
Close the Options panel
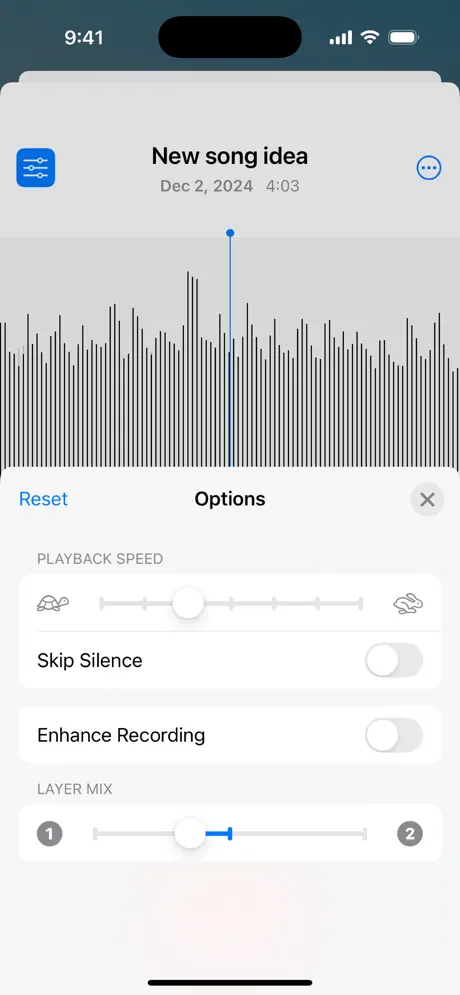pyautogui.click(x=427, y=499)
